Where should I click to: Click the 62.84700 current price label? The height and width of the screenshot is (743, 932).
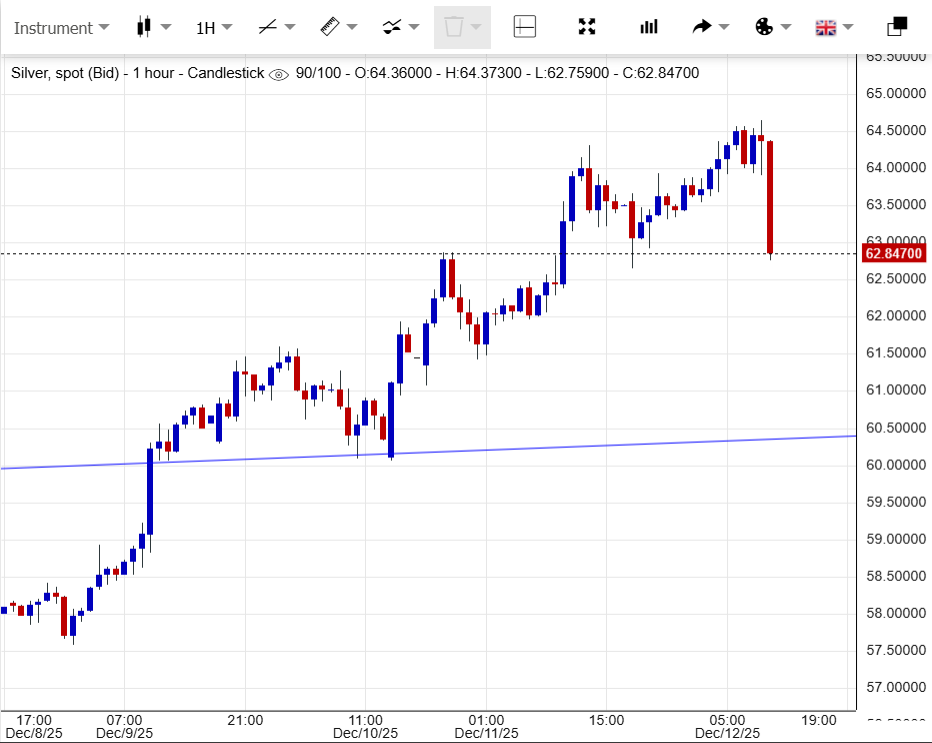pos(893,254)
